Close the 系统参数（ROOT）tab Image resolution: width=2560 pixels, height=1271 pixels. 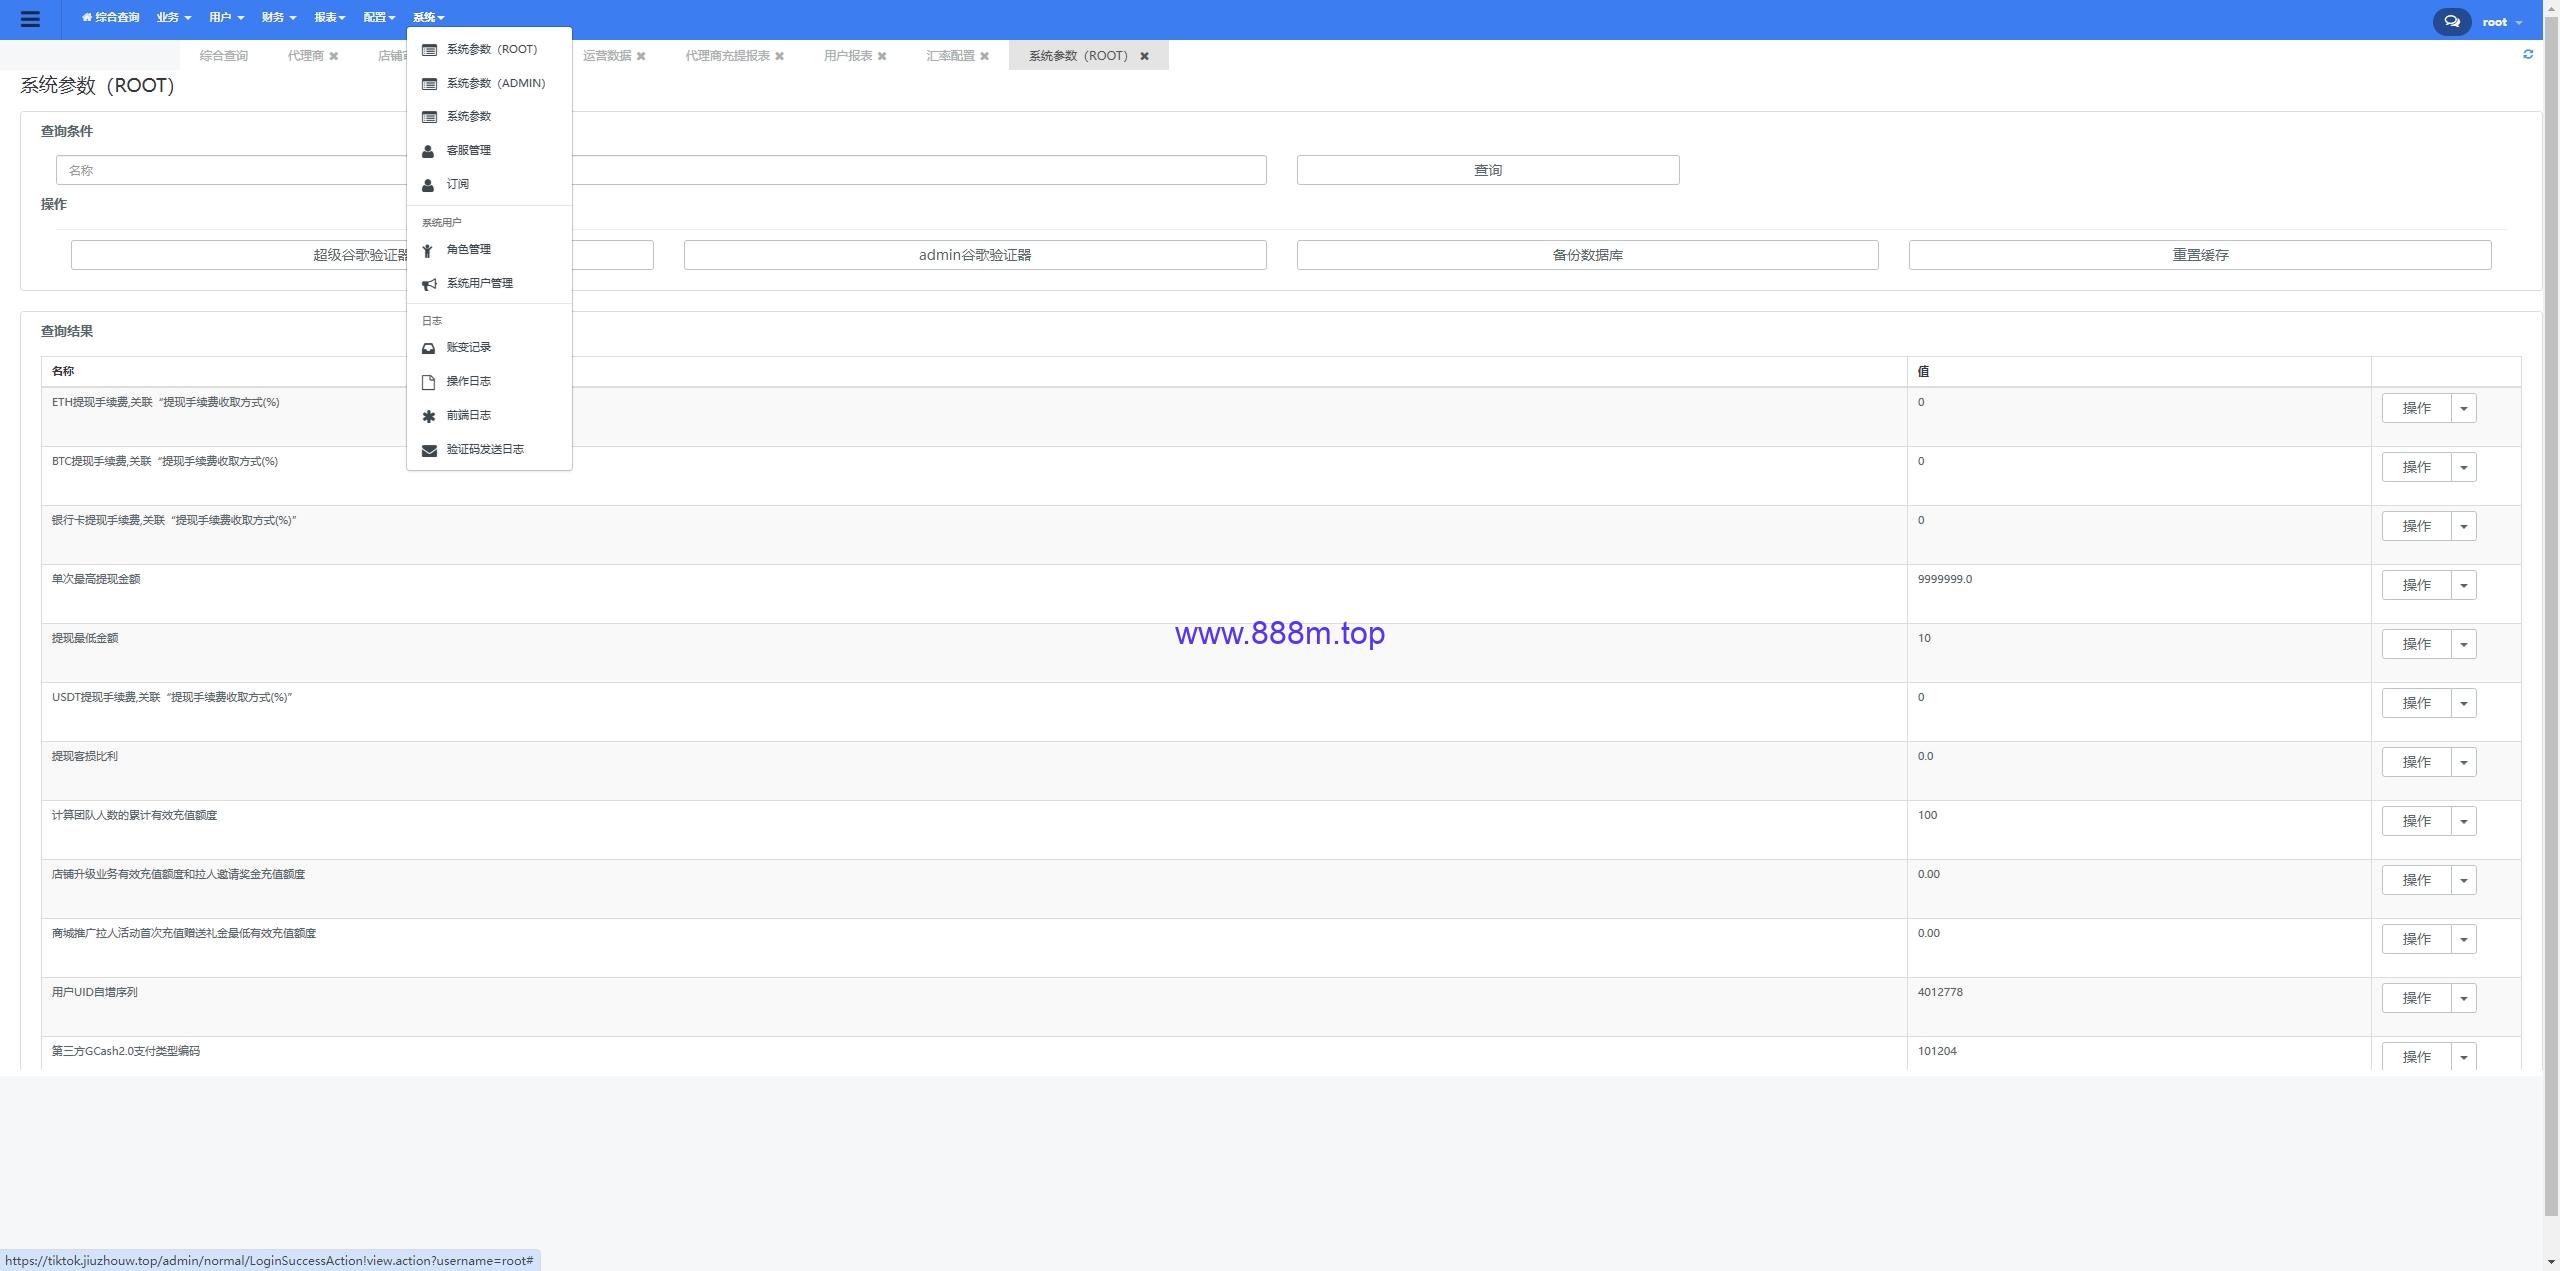(1145, 56)
